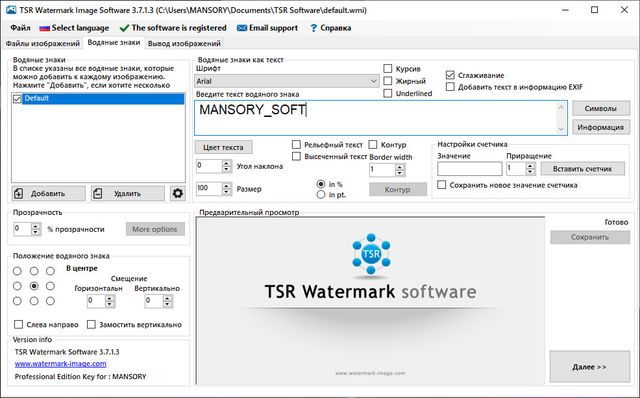This screenshot has width=640, height=398.
Task: Click More options button
Action: (155, 229)
